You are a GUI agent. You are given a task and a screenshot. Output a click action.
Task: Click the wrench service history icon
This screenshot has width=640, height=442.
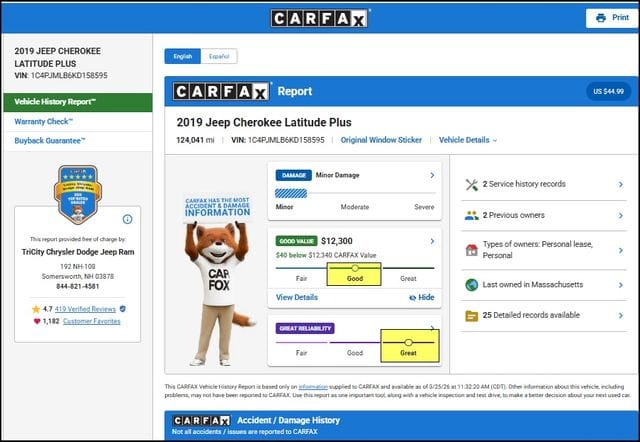coord(471,184)
